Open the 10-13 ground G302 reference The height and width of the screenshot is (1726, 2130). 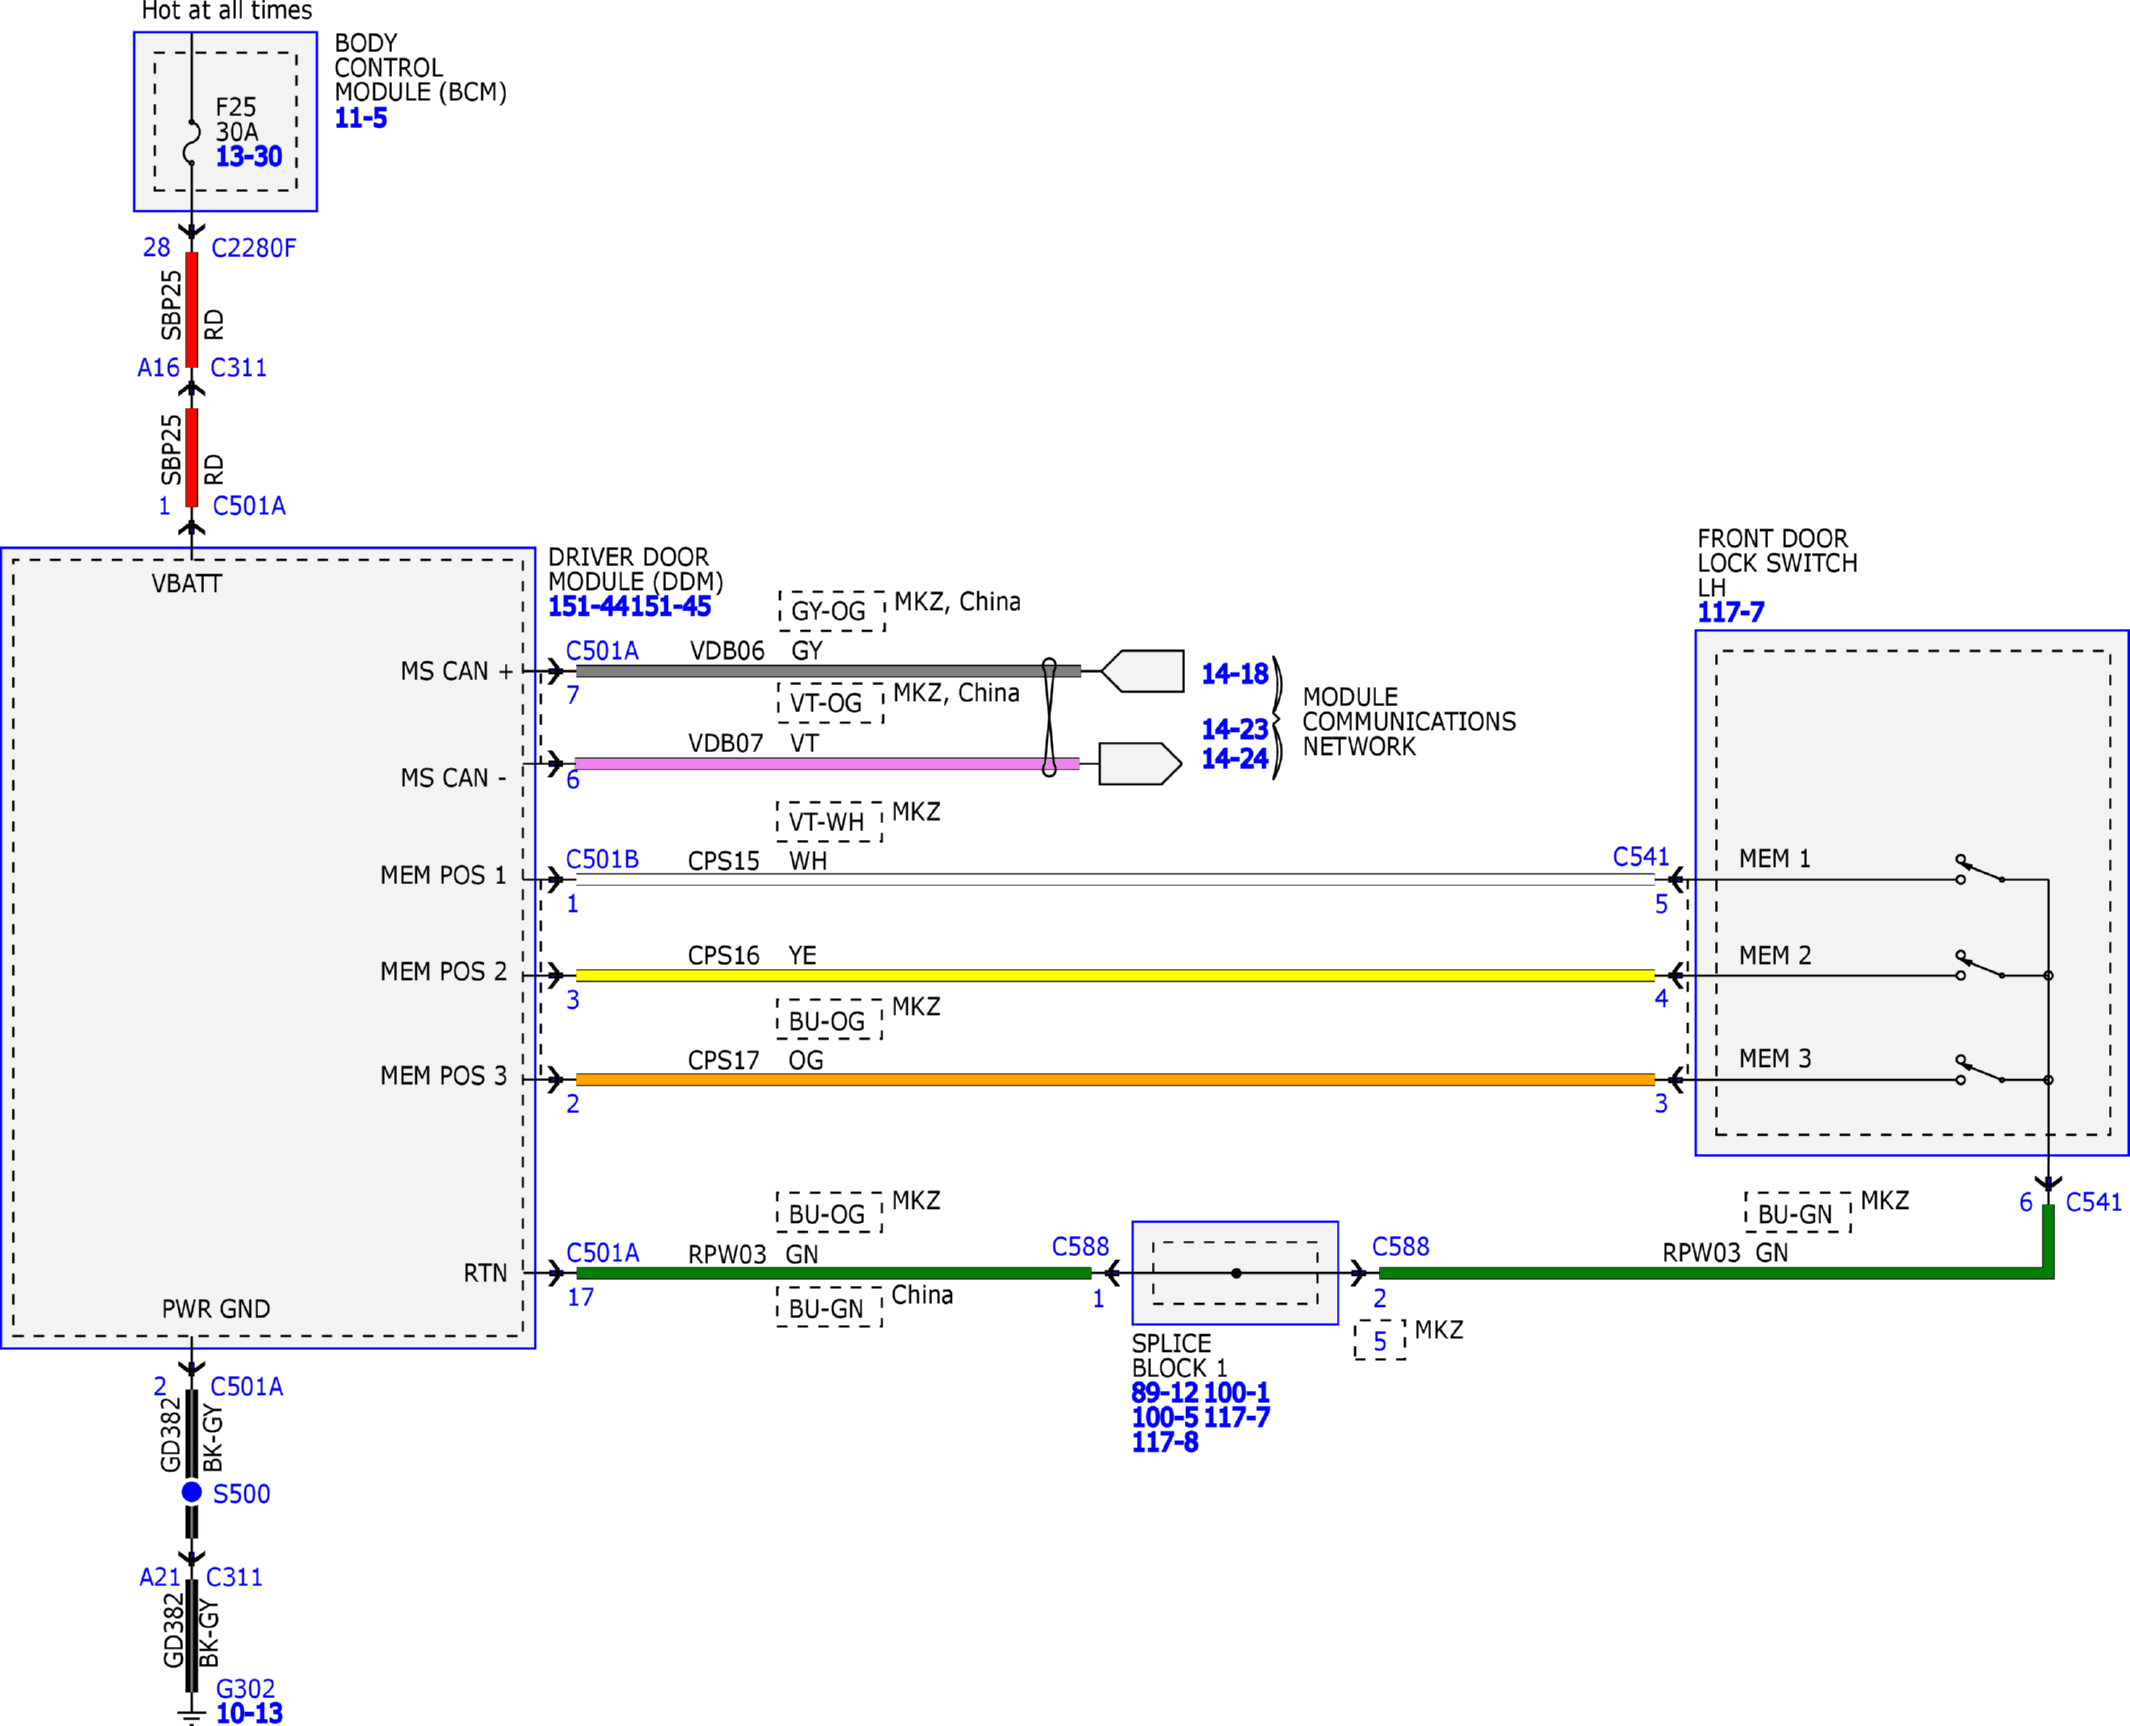point(249,1713)
